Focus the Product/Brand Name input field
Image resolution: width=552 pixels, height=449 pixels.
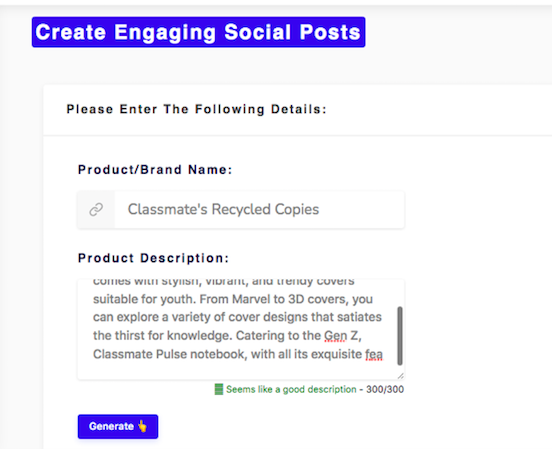click(259, 210)
